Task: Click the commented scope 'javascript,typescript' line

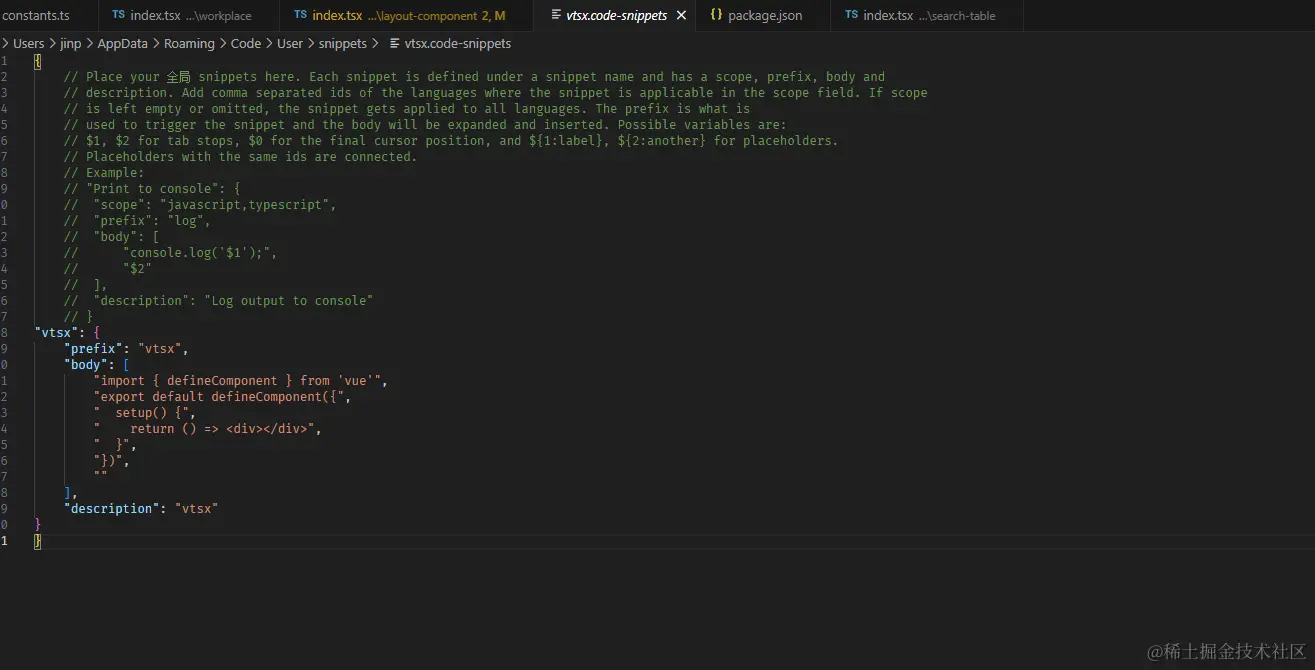Action: click(x=200, y=205)
